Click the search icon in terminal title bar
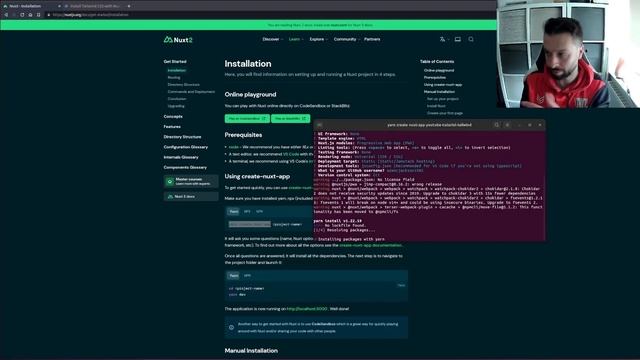 point(496,125)
